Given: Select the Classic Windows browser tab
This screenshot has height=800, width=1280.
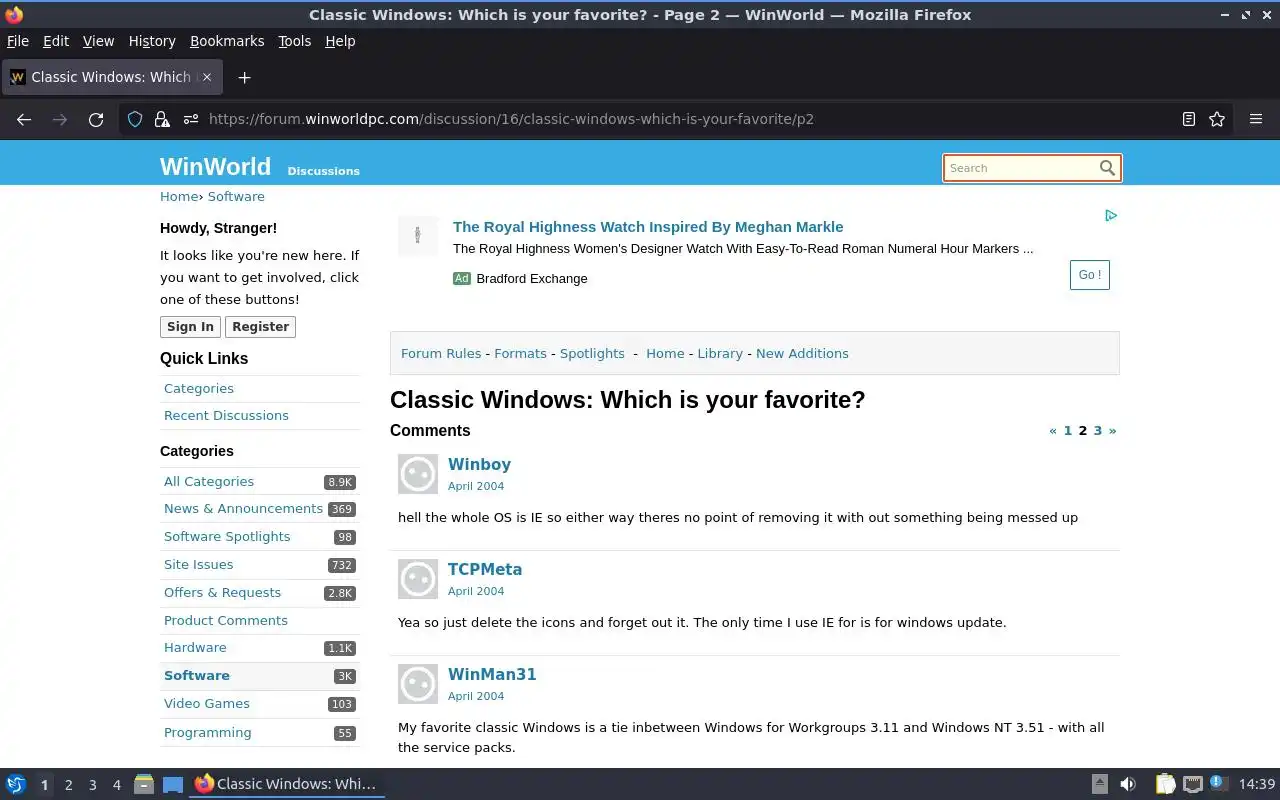Looking at the screenshot, I should click(x=110, y=77).
